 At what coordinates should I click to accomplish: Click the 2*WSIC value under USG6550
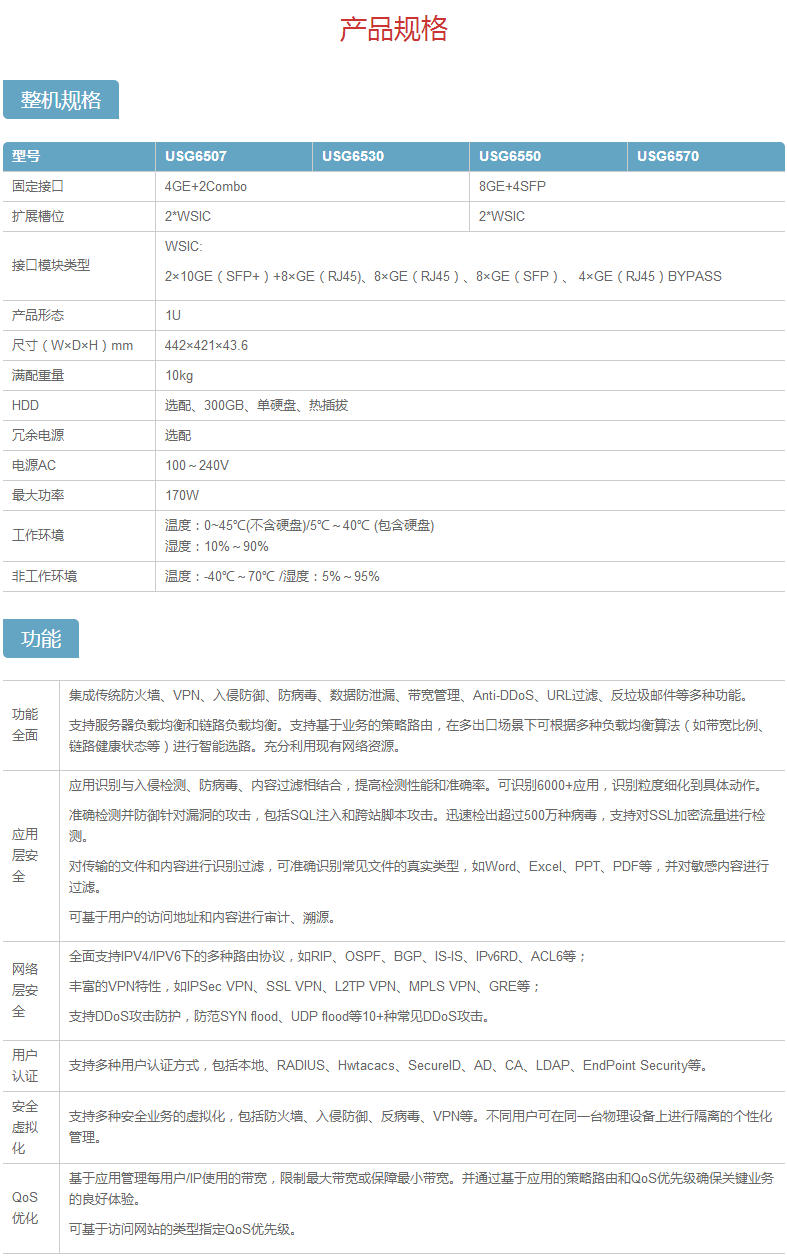(502, 216)
